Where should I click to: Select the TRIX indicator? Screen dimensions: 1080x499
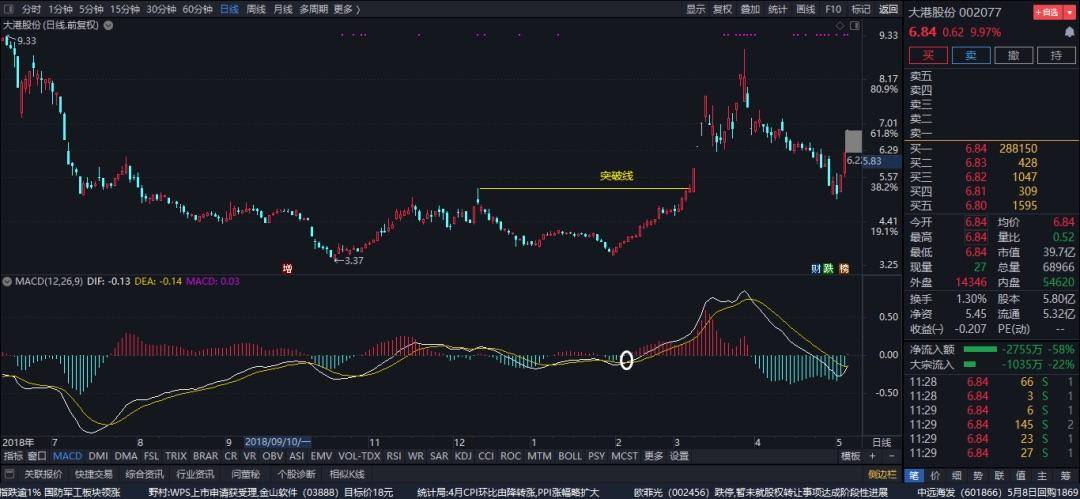176,456
